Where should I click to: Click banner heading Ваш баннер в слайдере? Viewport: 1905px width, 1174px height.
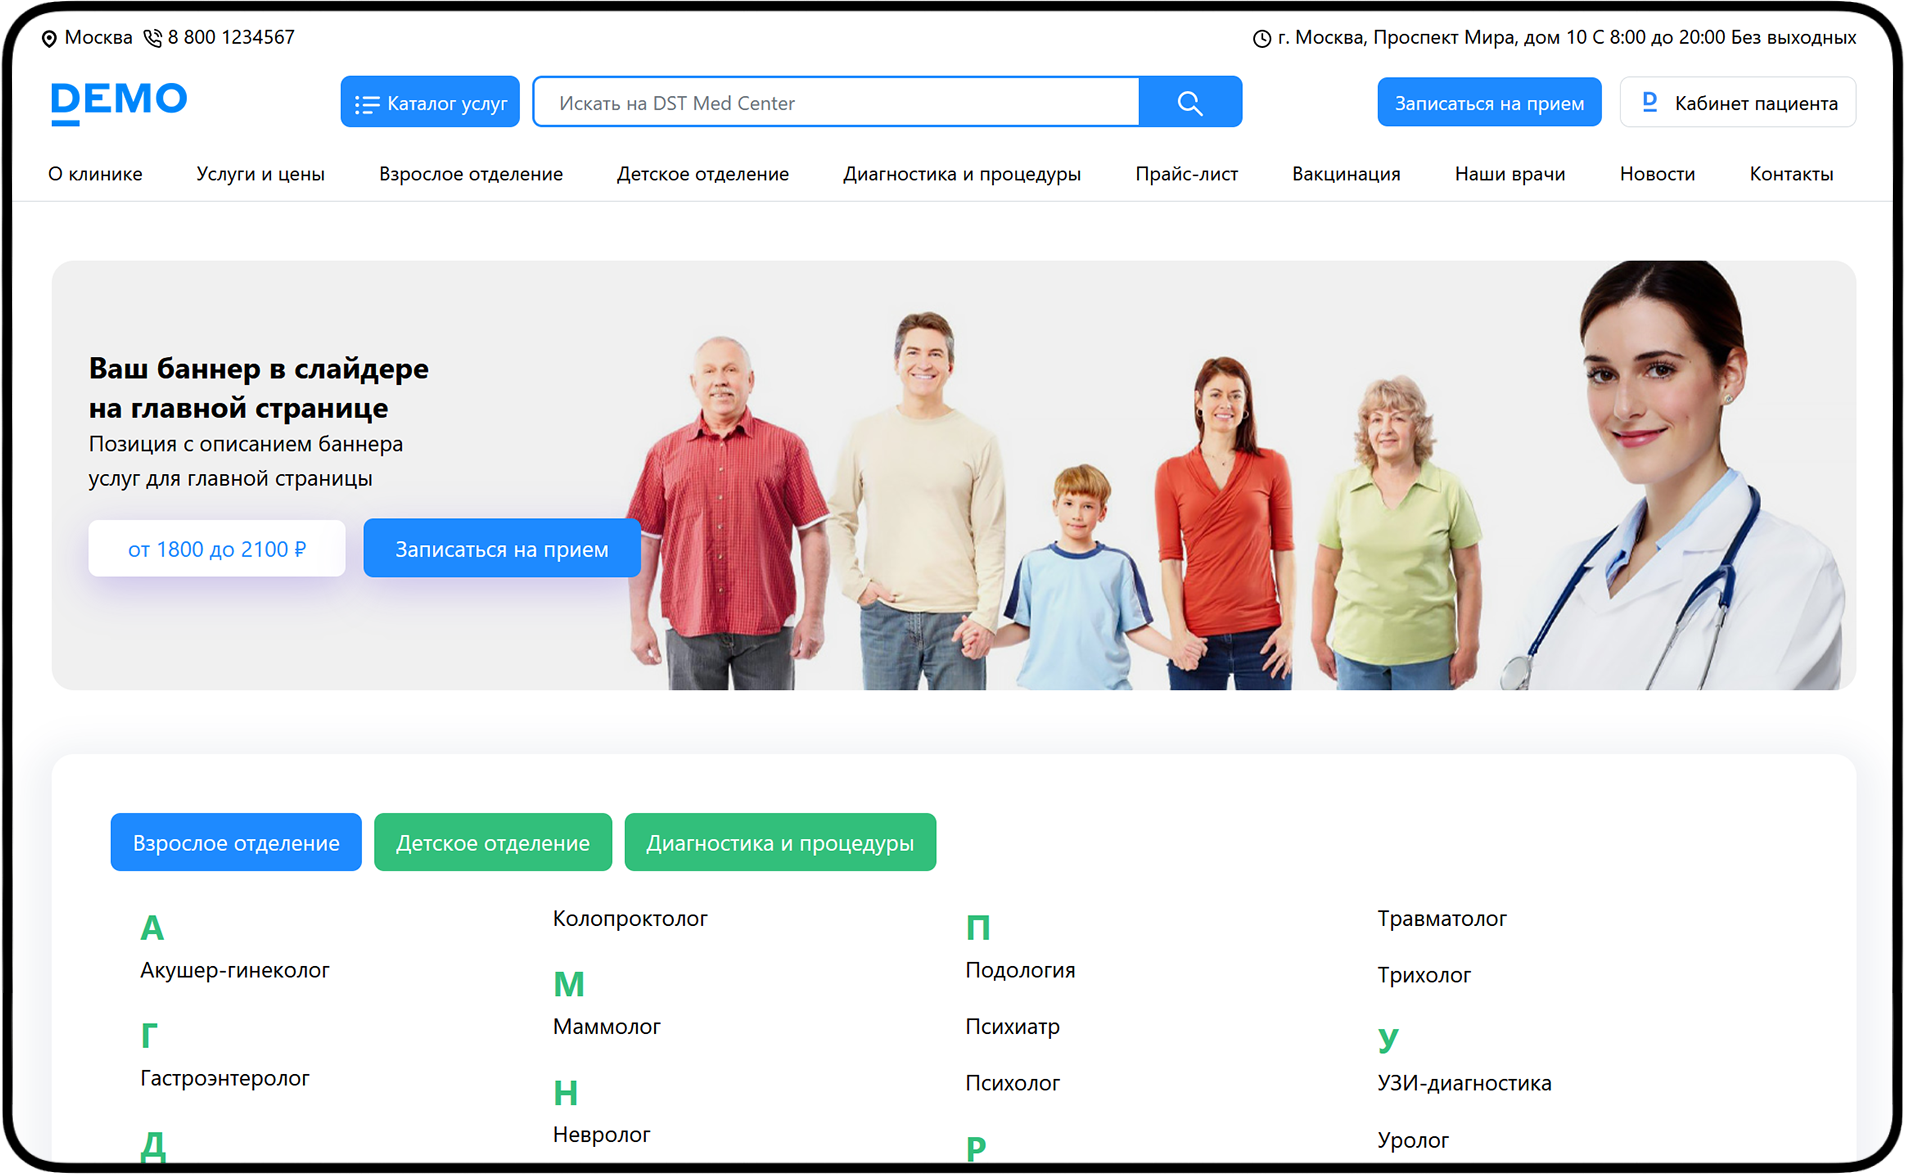click(258, 388)
